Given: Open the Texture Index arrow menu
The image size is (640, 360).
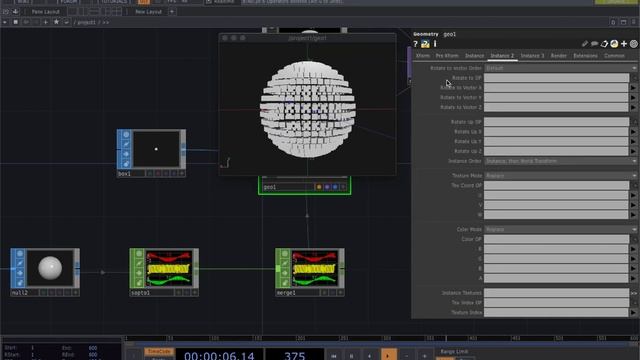Looking at the screenshot, I should coord(633,313).
